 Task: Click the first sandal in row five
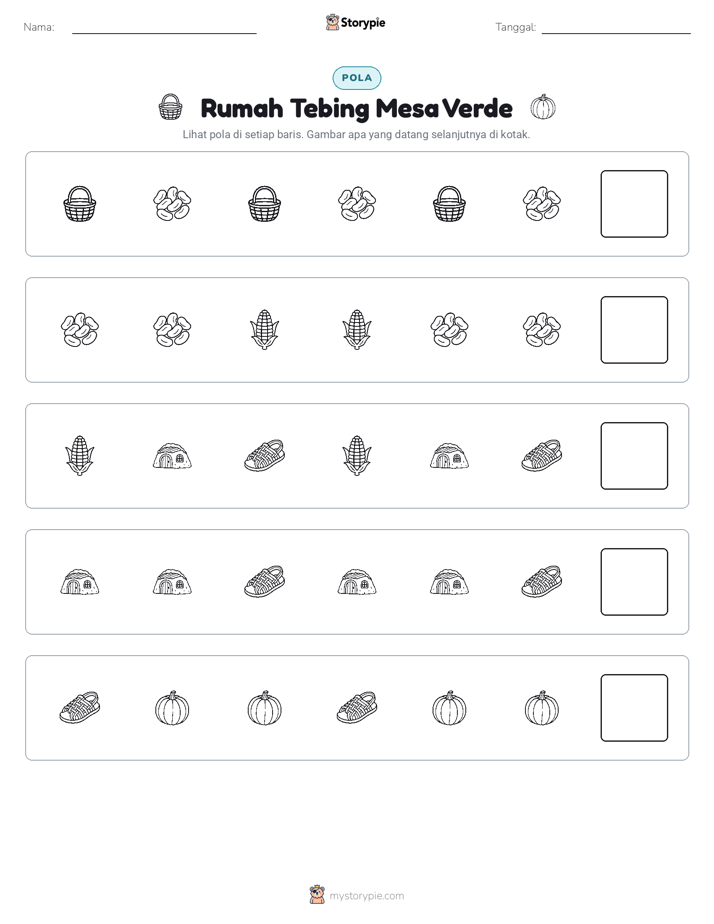click(x=80, y=708)
